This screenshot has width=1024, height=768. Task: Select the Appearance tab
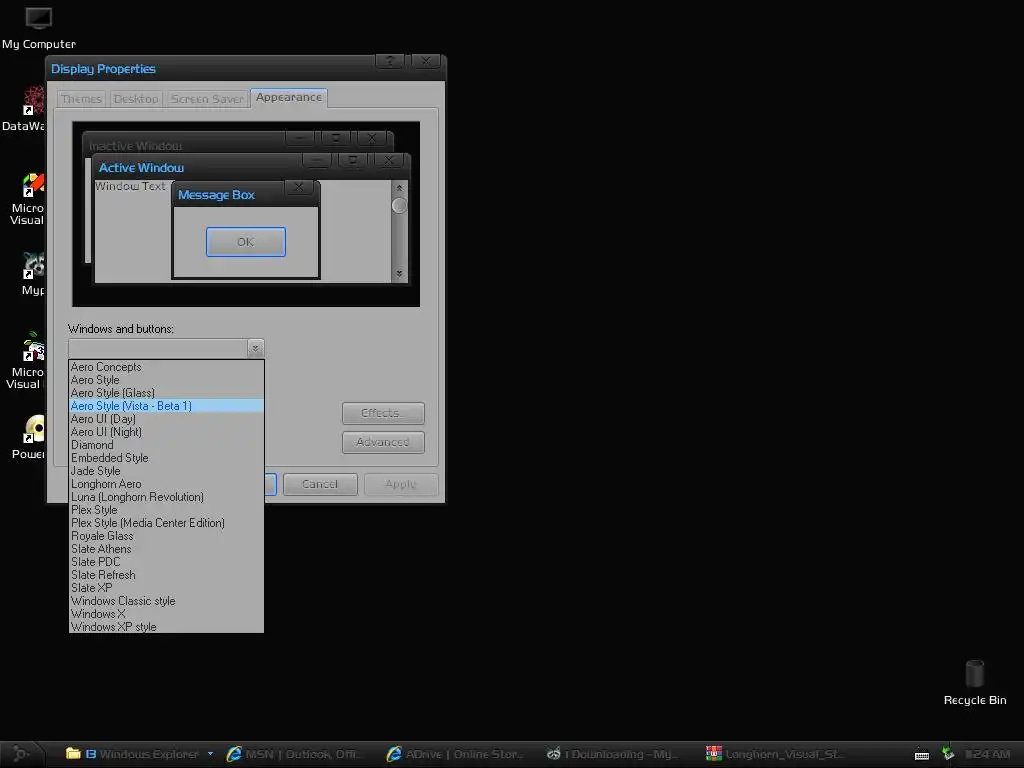(x=289, y=97)
